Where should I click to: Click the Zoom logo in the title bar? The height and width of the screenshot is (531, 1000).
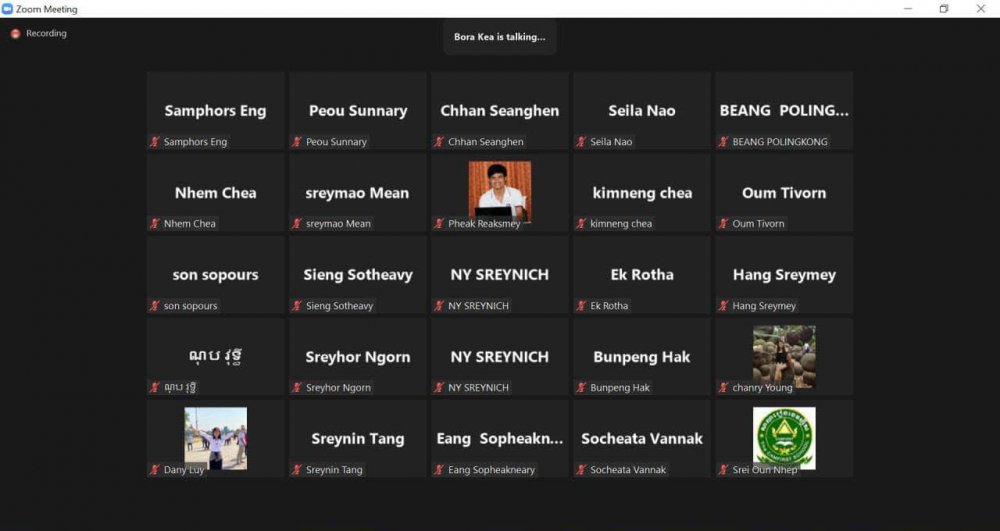click(8, 9)
